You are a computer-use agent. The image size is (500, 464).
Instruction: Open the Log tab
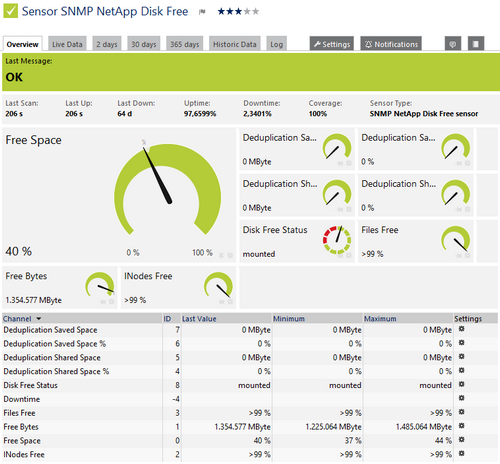(x=276, y=44)
